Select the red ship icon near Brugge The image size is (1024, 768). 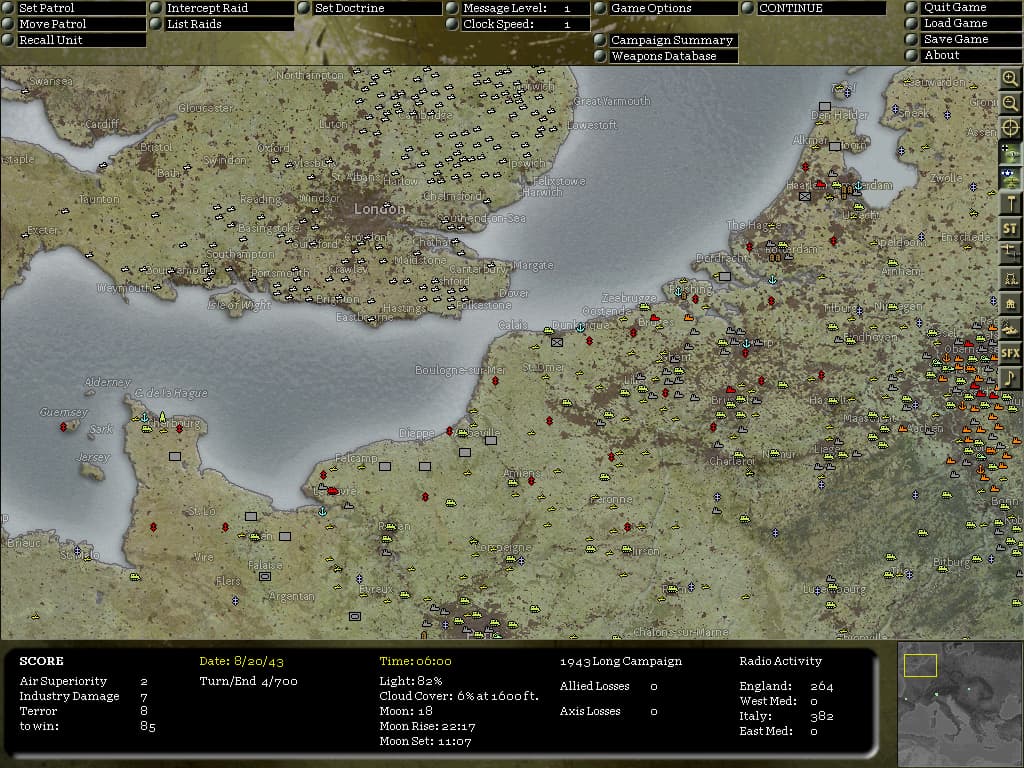654,317
